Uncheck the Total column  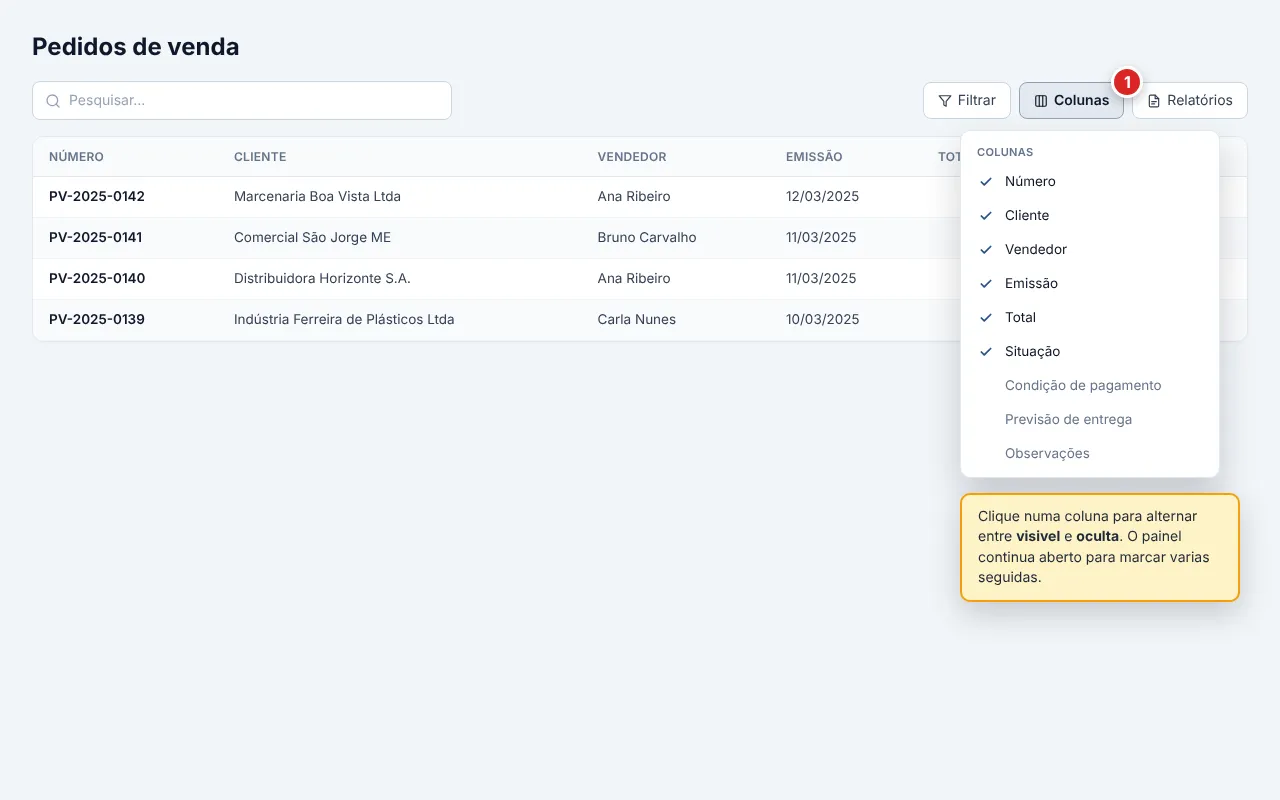tap(1090, 318)
